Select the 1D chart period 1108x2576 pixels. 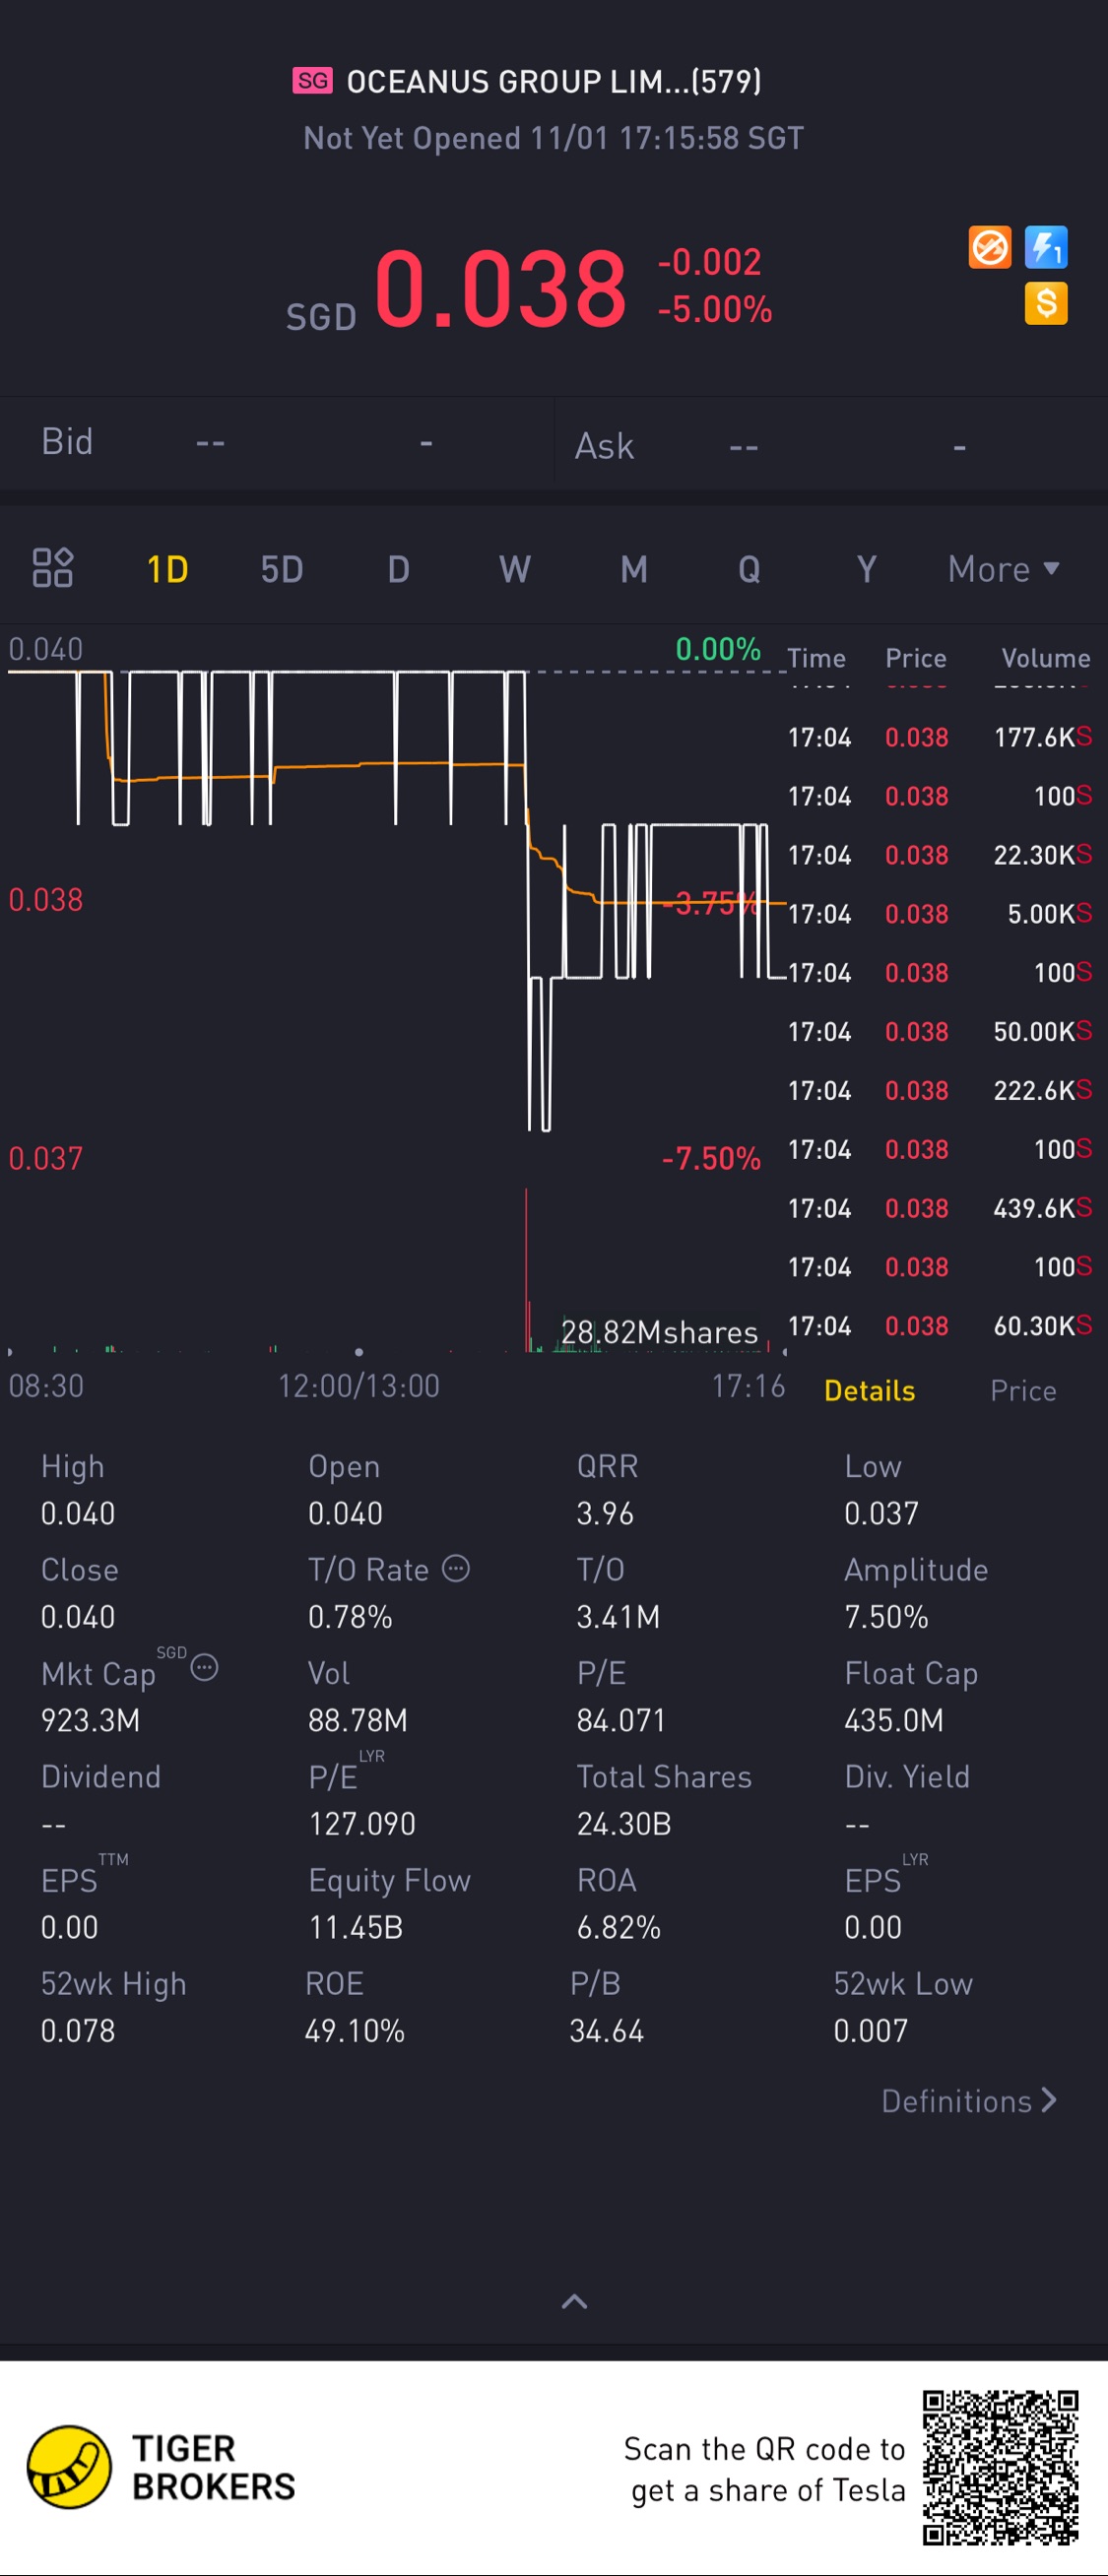tap(167, 569)
